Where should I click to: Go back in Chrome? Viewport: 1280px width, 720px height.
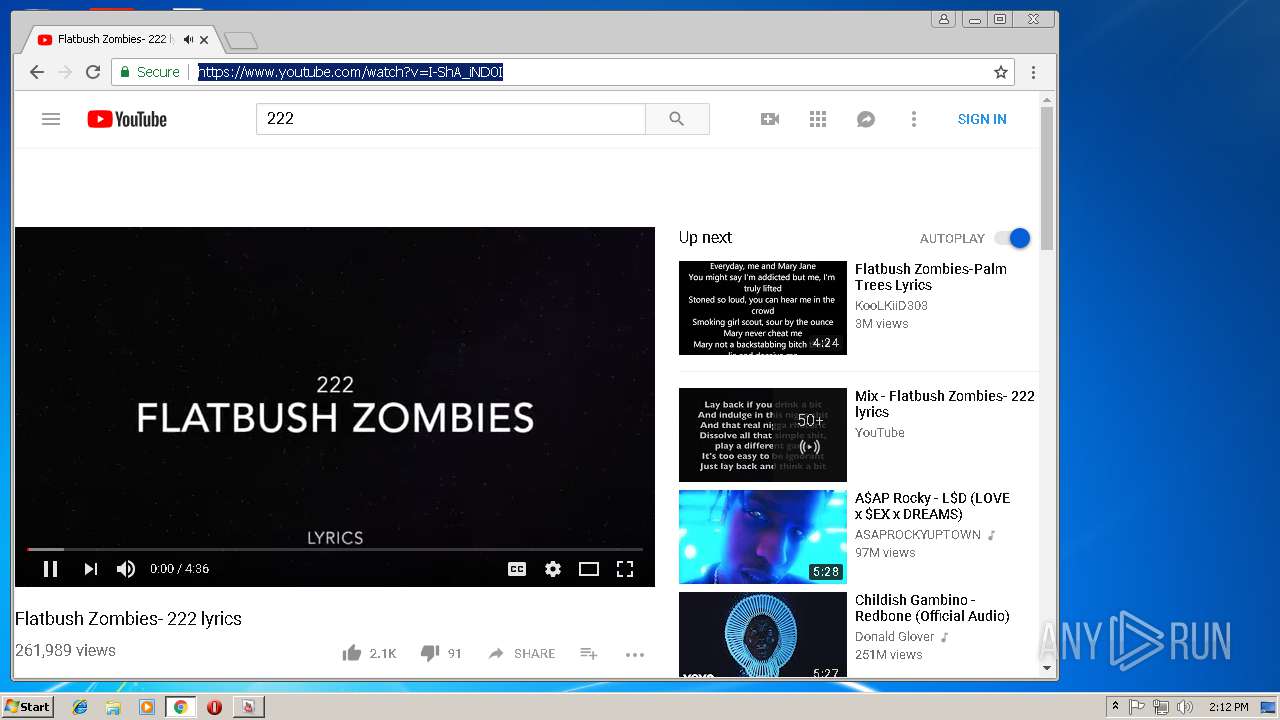[37, 72]
